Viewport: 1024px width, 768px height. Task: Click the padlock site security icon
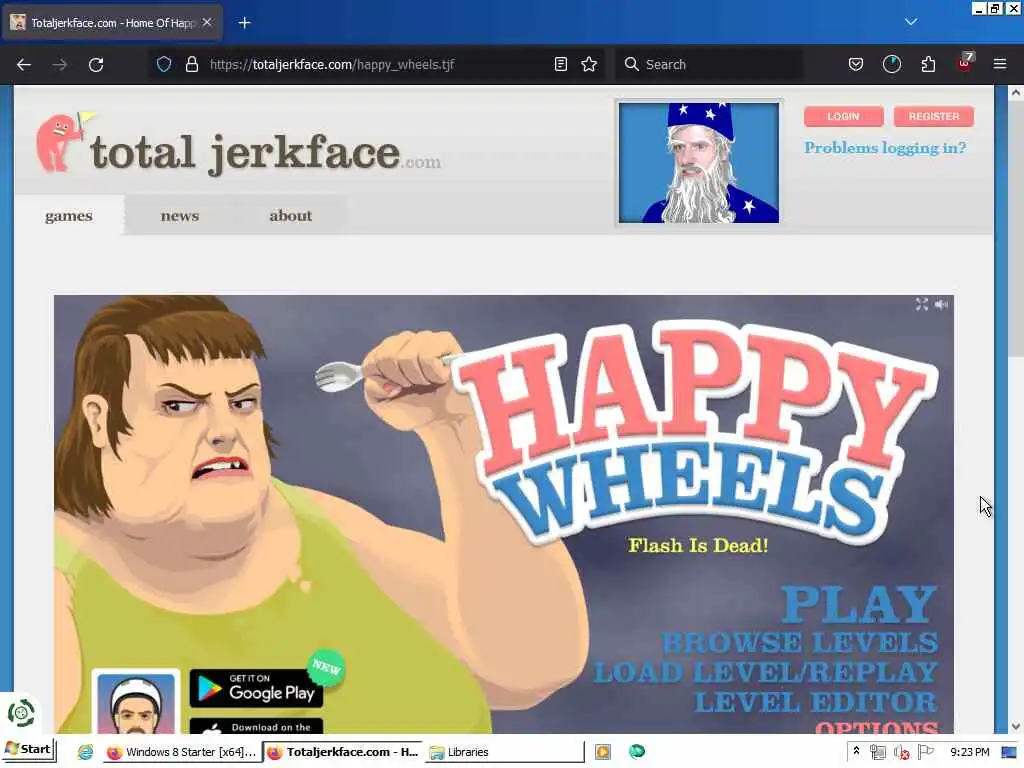191,64
